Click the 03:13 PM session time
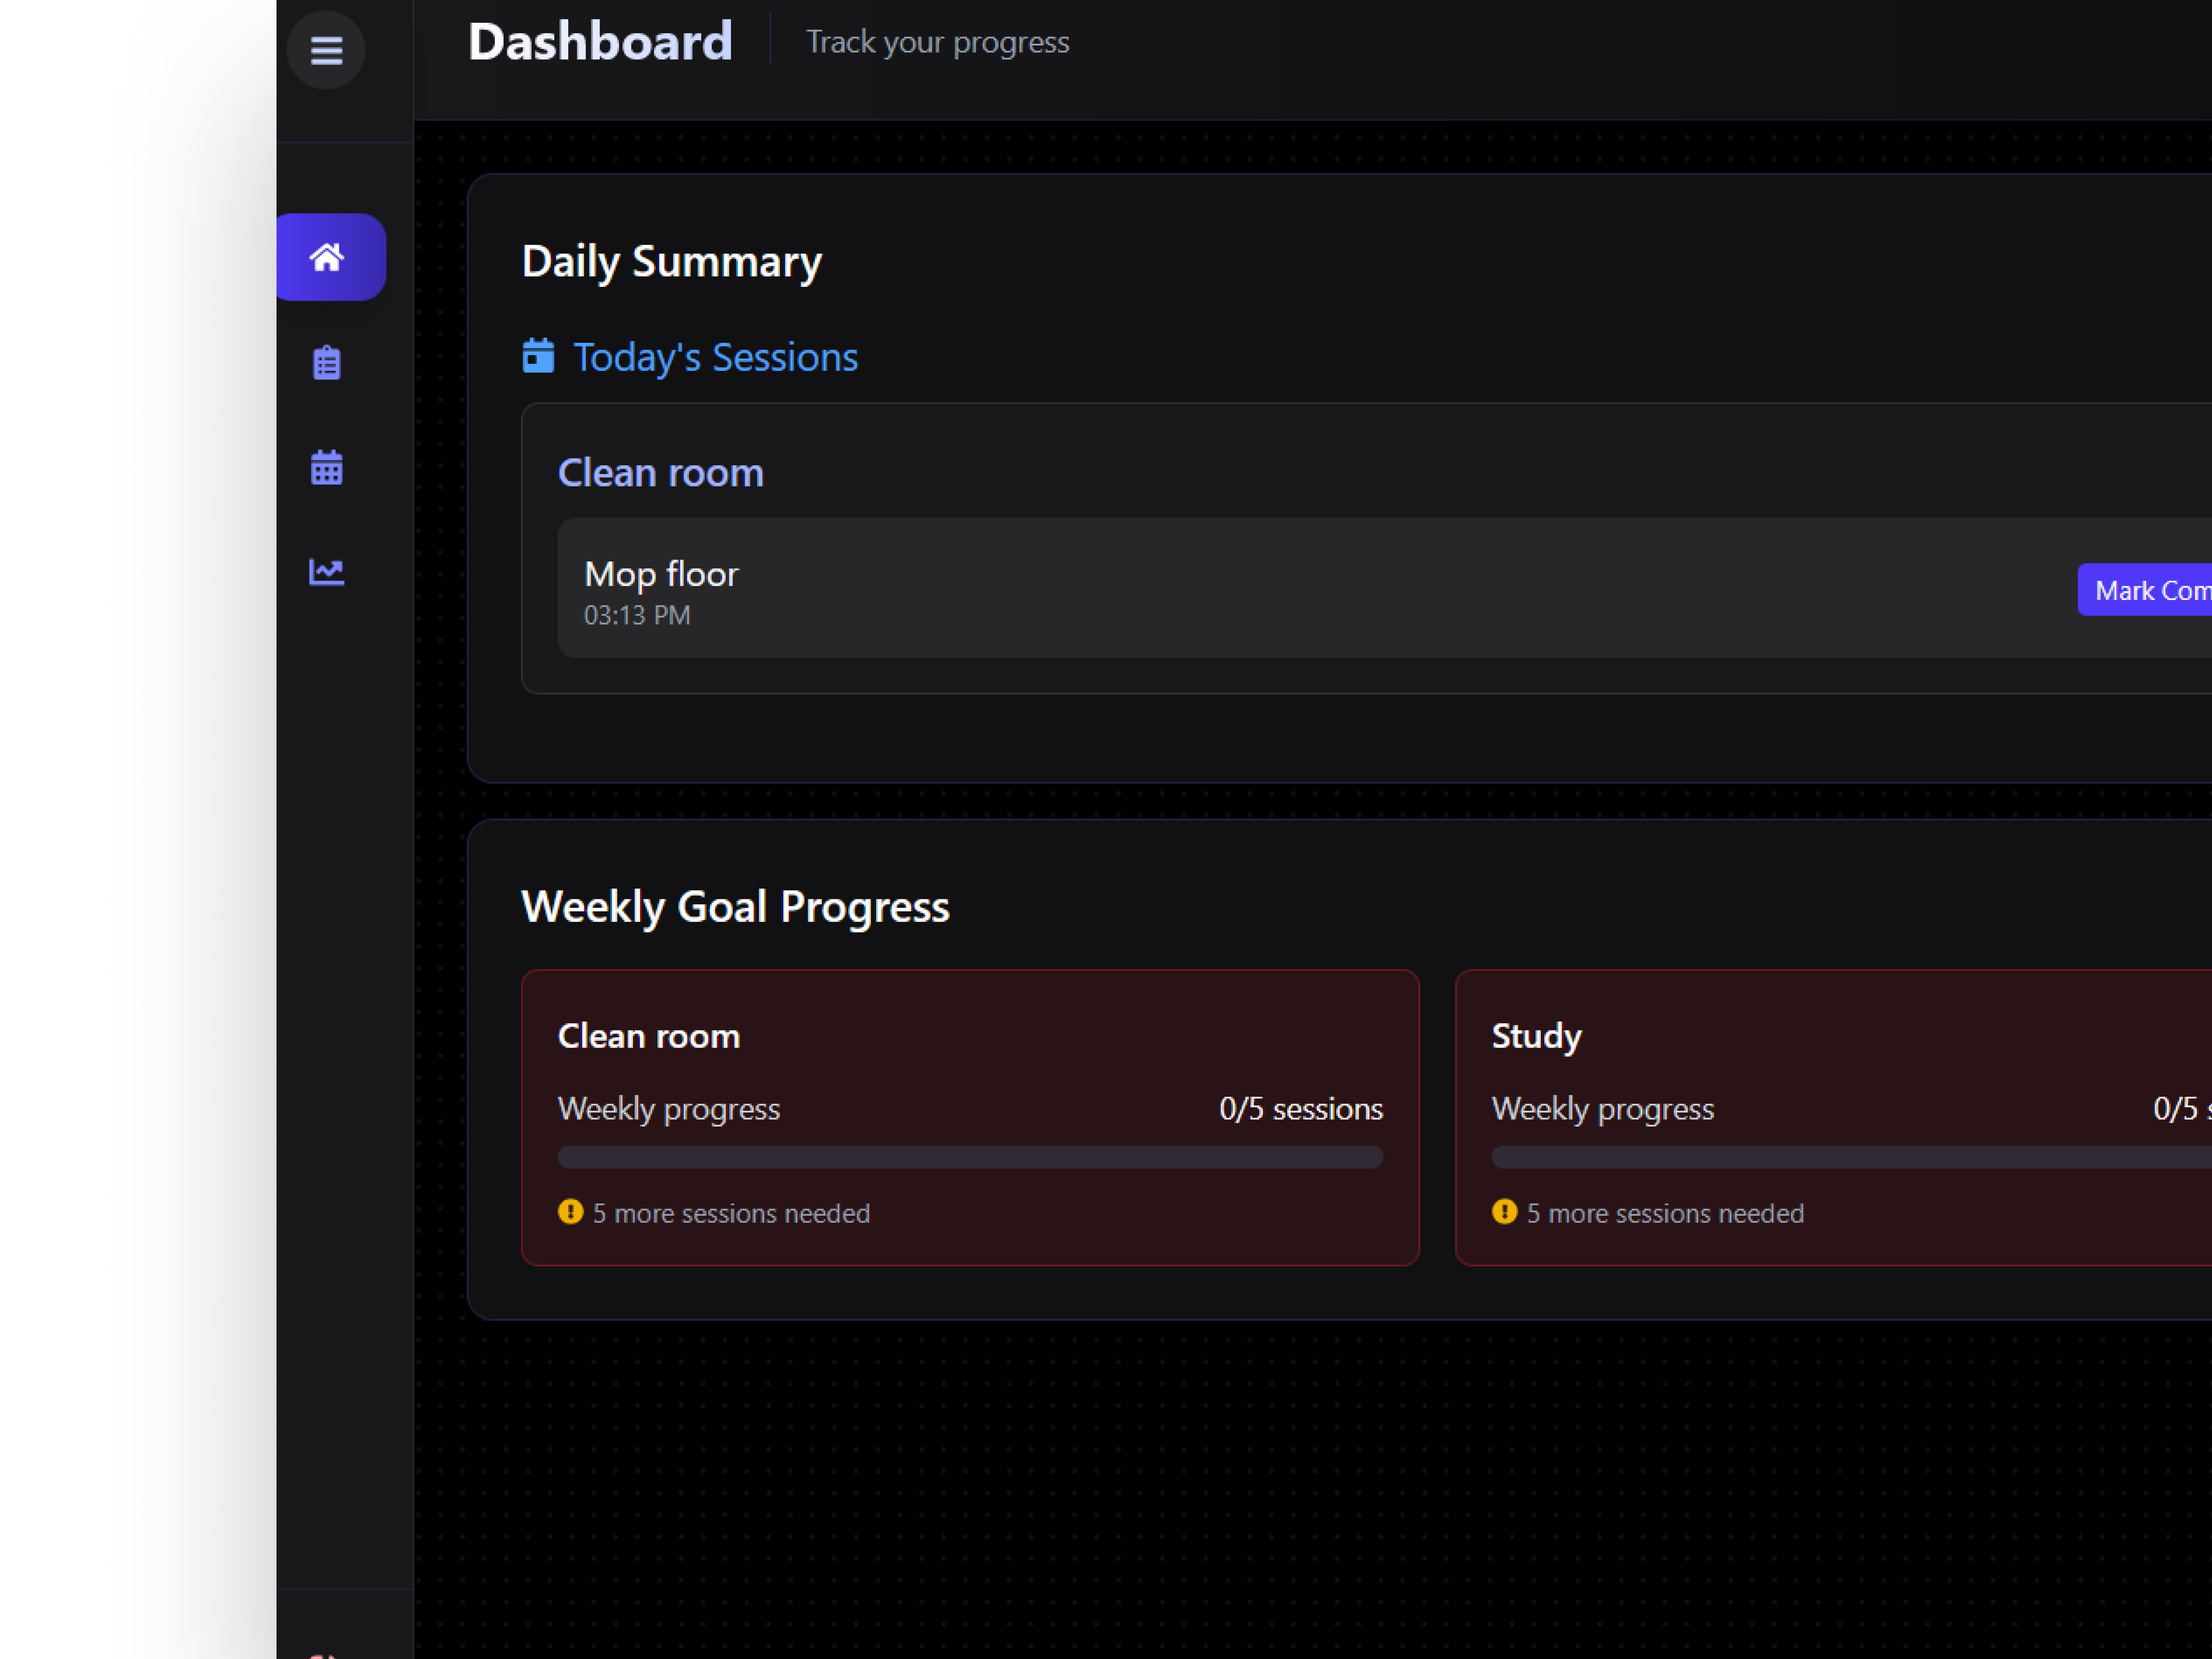 click(x=637, y=615)
